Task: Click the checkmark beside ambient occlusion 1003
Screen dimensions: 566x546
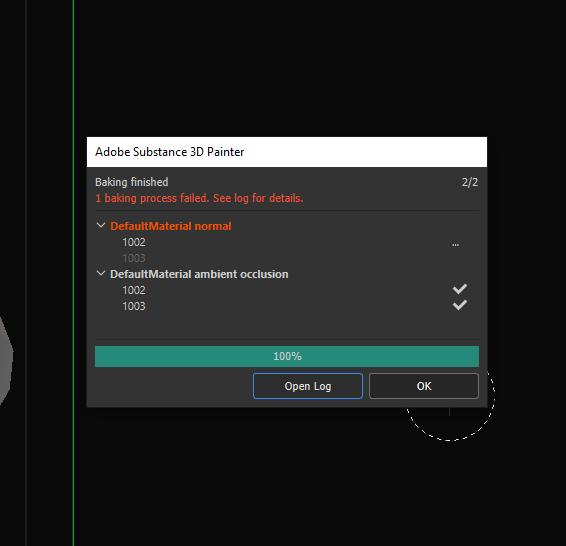Action: pyautogui.click(x=460, y=305)
